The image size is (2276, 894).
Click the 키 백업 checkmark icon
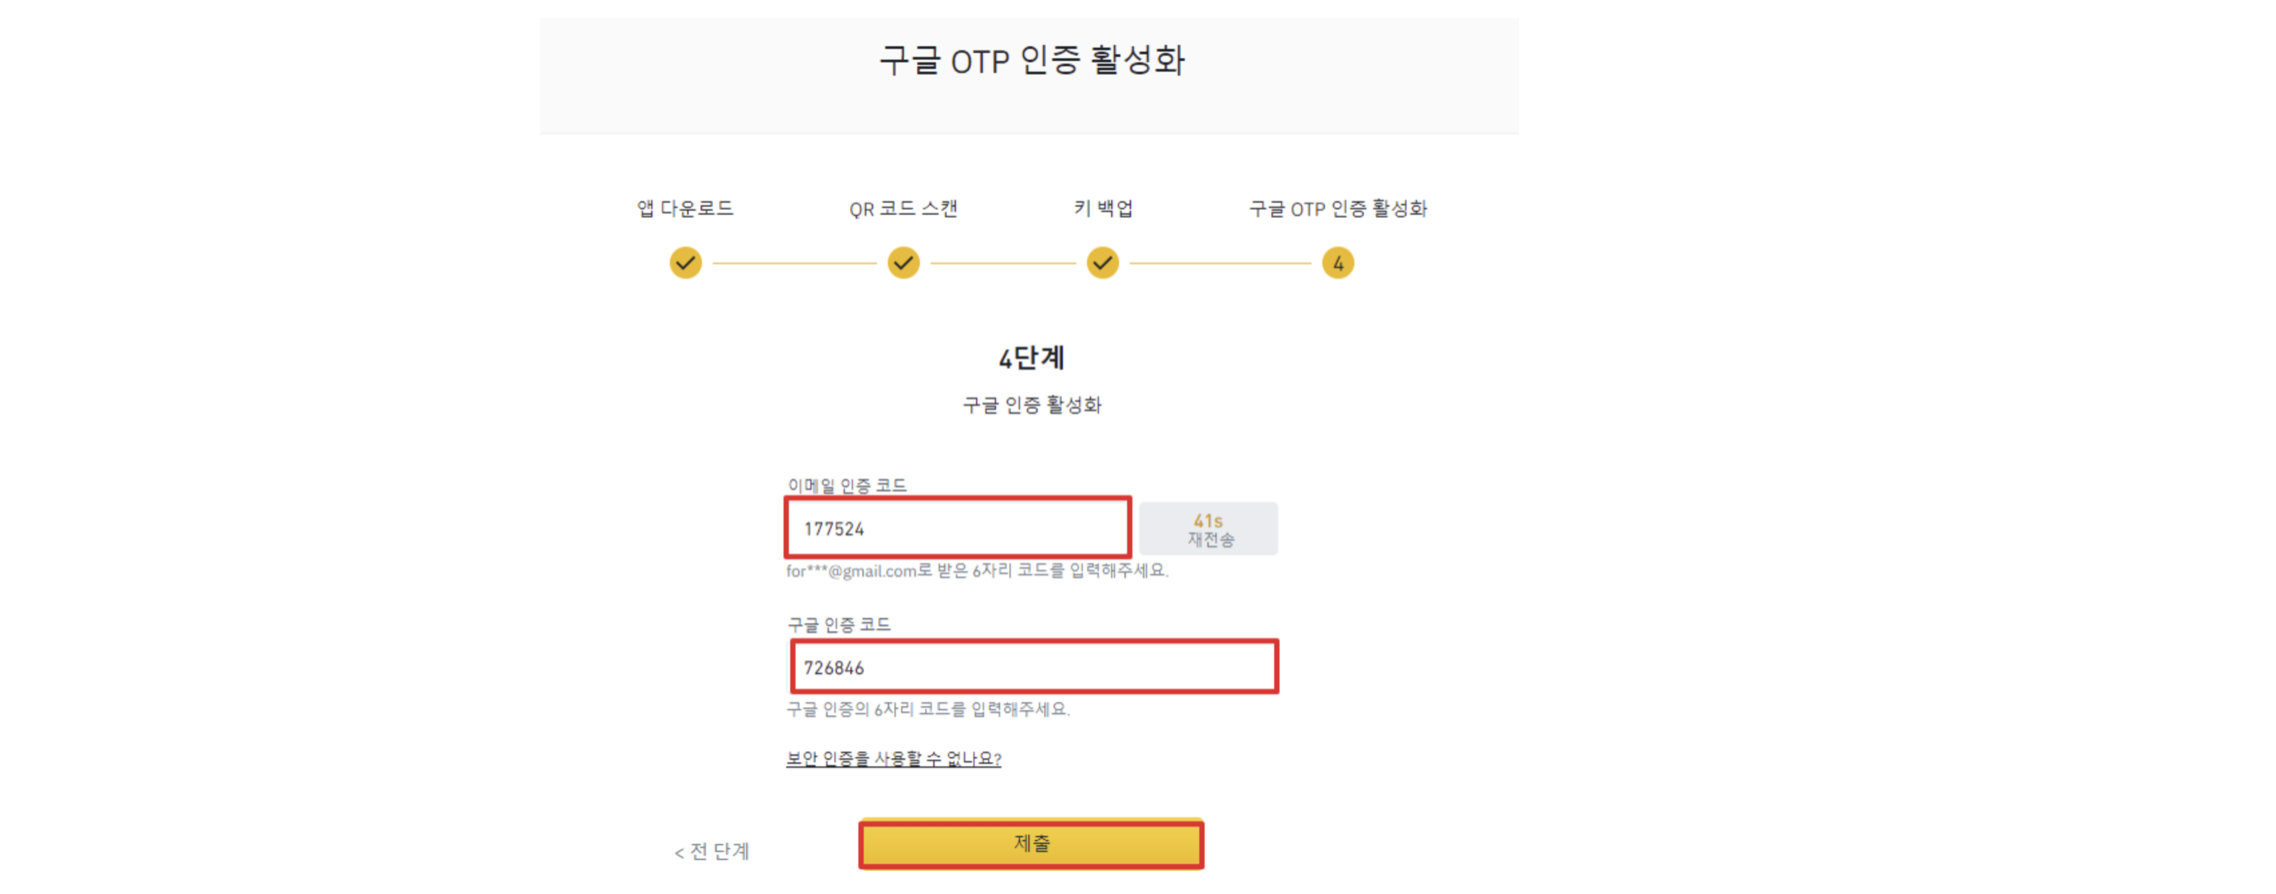pos(1102,262)
